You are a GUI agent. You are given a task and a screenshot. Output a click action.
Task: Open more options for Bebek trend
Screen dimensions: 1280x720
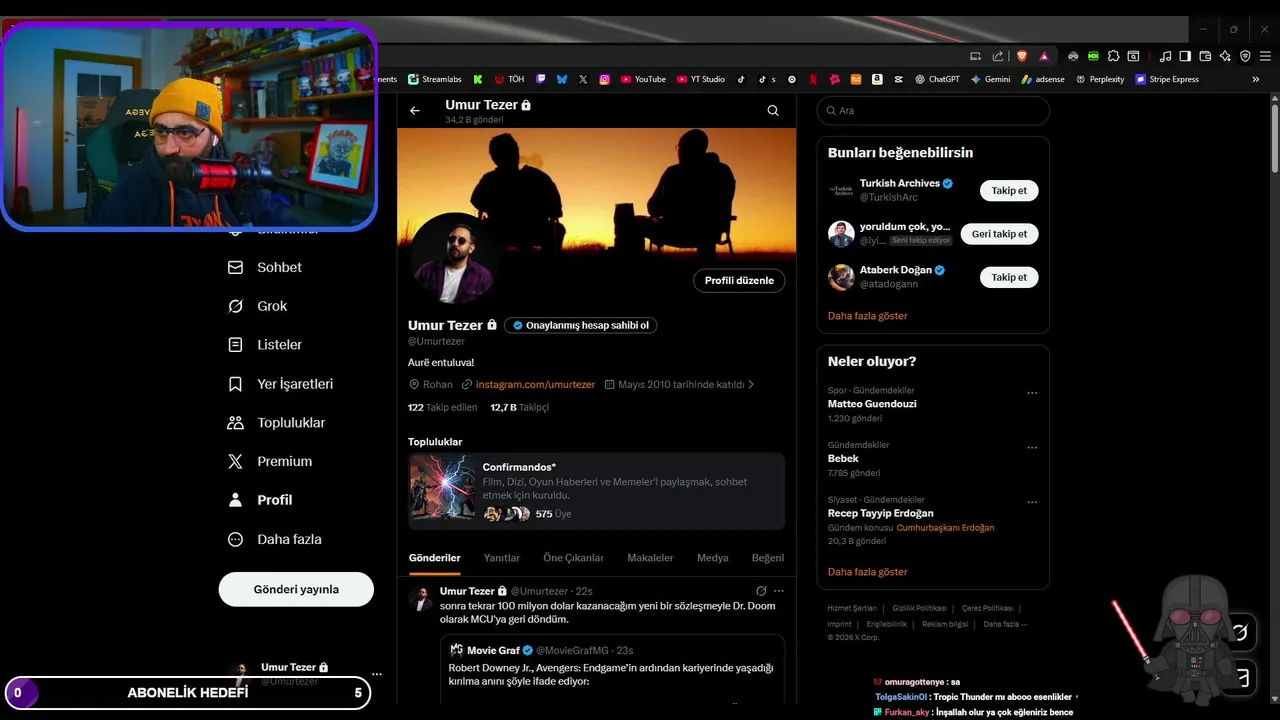[x=1032, y=447]
